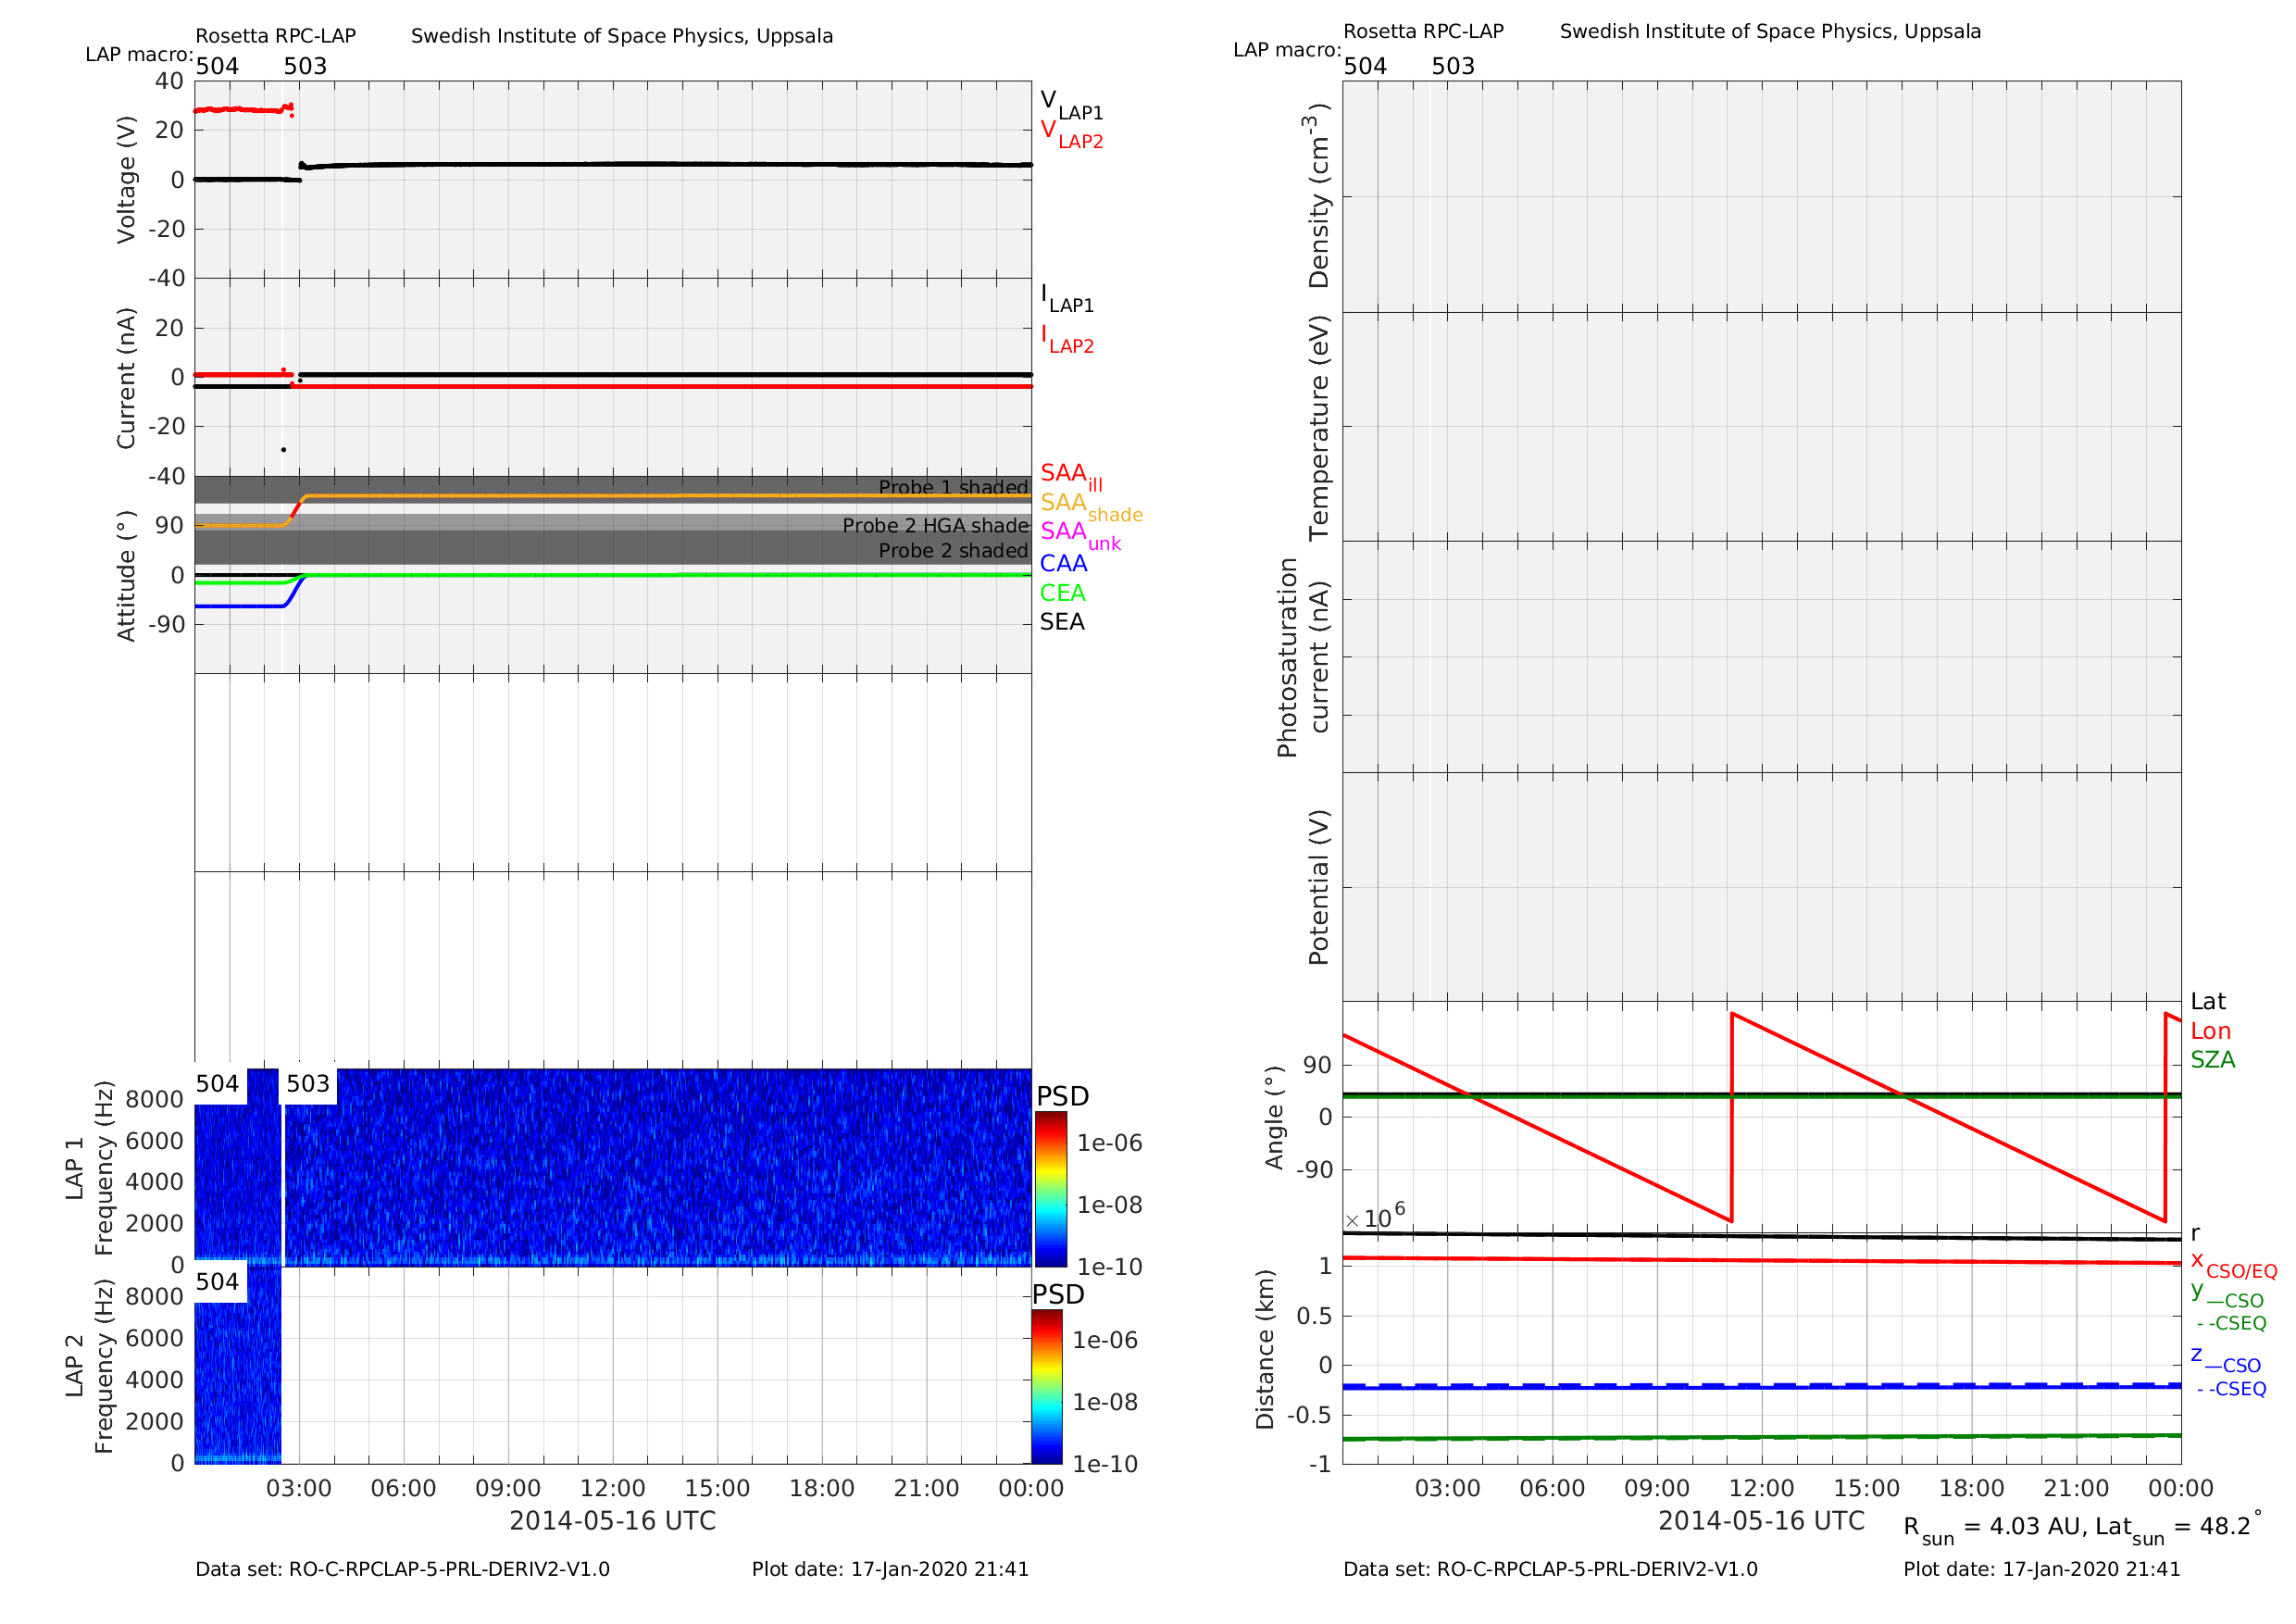
Task: Click the Temperature (eV) axis label
Action: 1320,429
